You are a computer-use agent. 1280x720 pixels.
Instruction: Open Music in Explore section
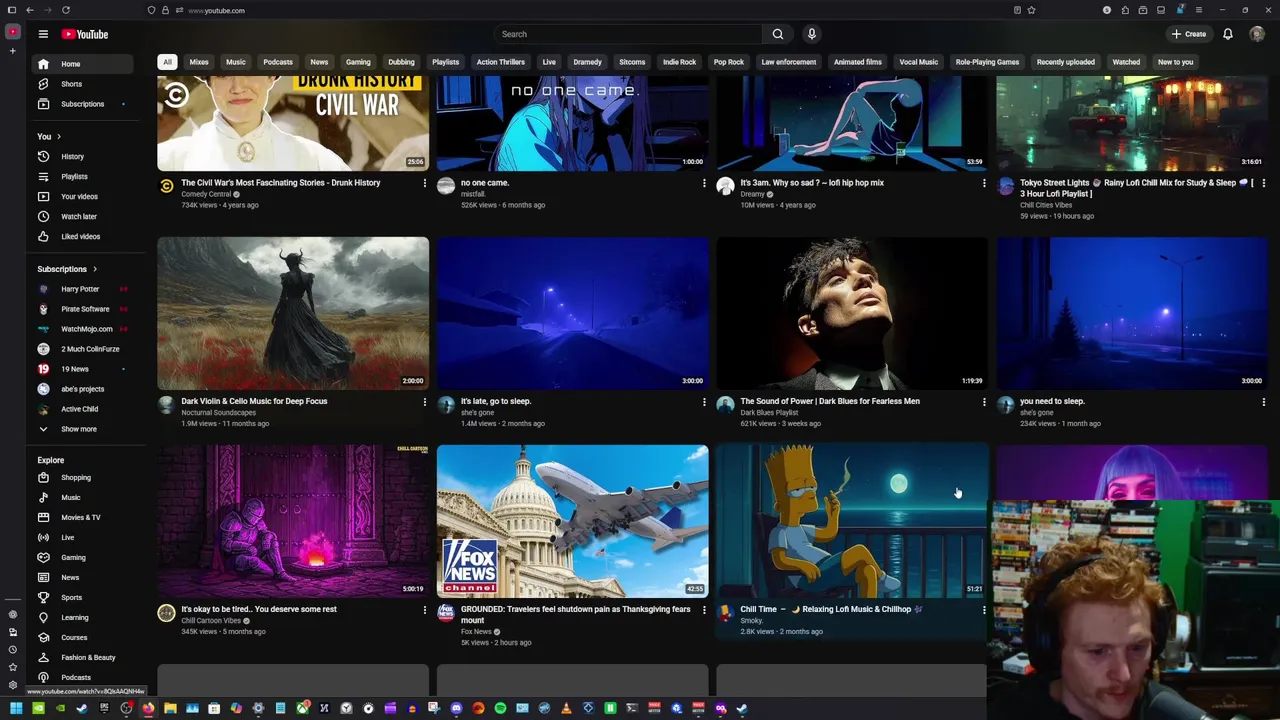click(x=80, y=497)
